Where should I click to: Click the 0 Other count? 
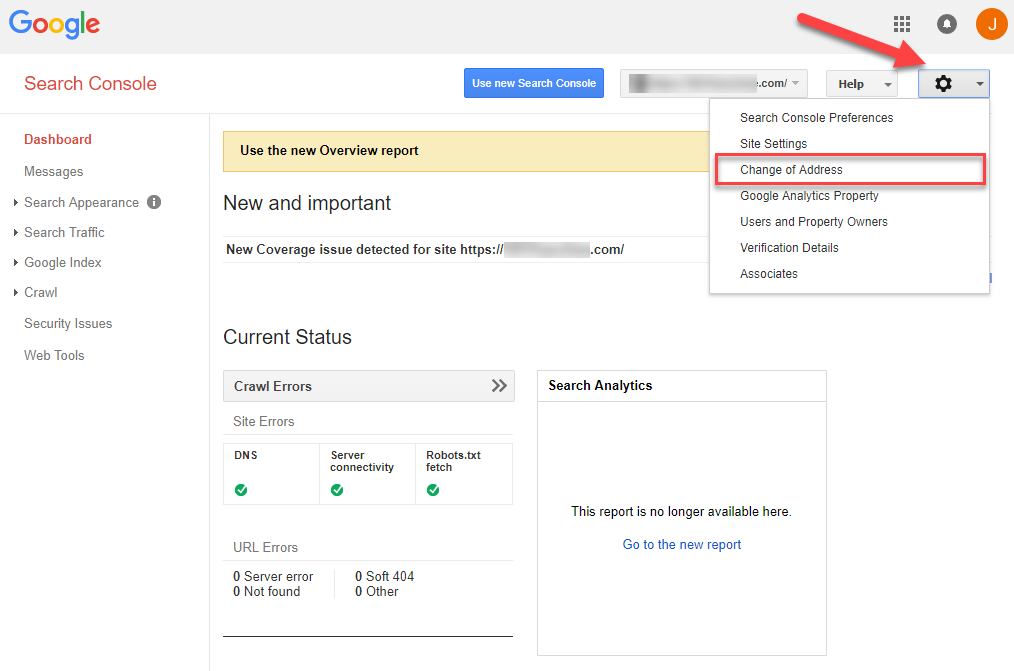(376, 591)
